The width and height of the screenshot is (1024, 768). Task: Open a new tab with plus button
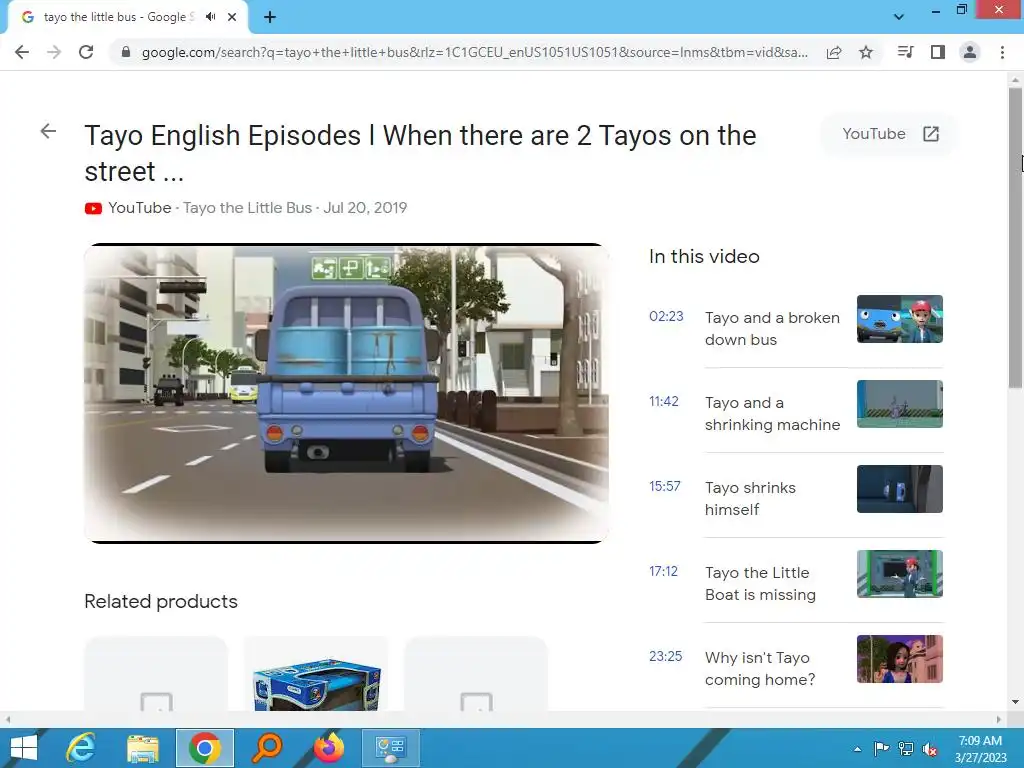point(270,17)
